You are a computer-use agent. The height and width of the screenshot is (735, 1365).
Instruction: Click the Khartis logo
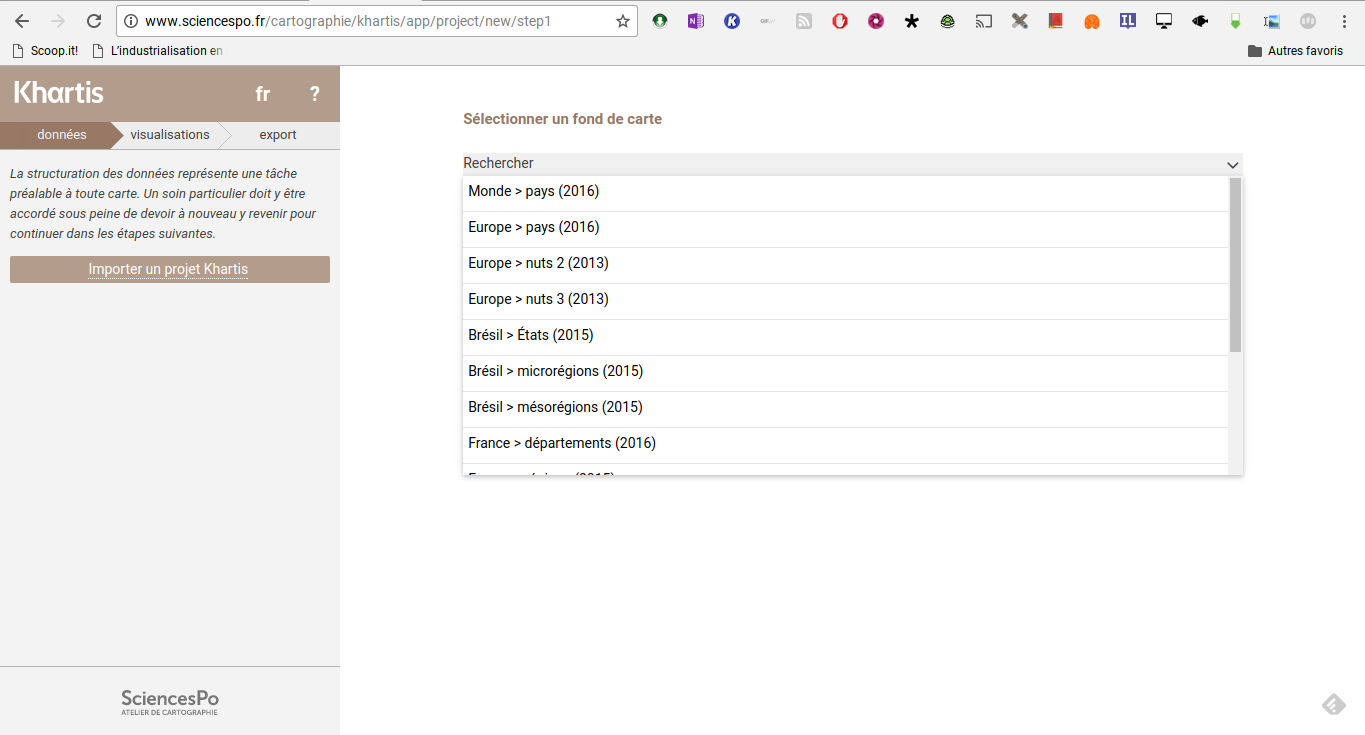(58, 93)
